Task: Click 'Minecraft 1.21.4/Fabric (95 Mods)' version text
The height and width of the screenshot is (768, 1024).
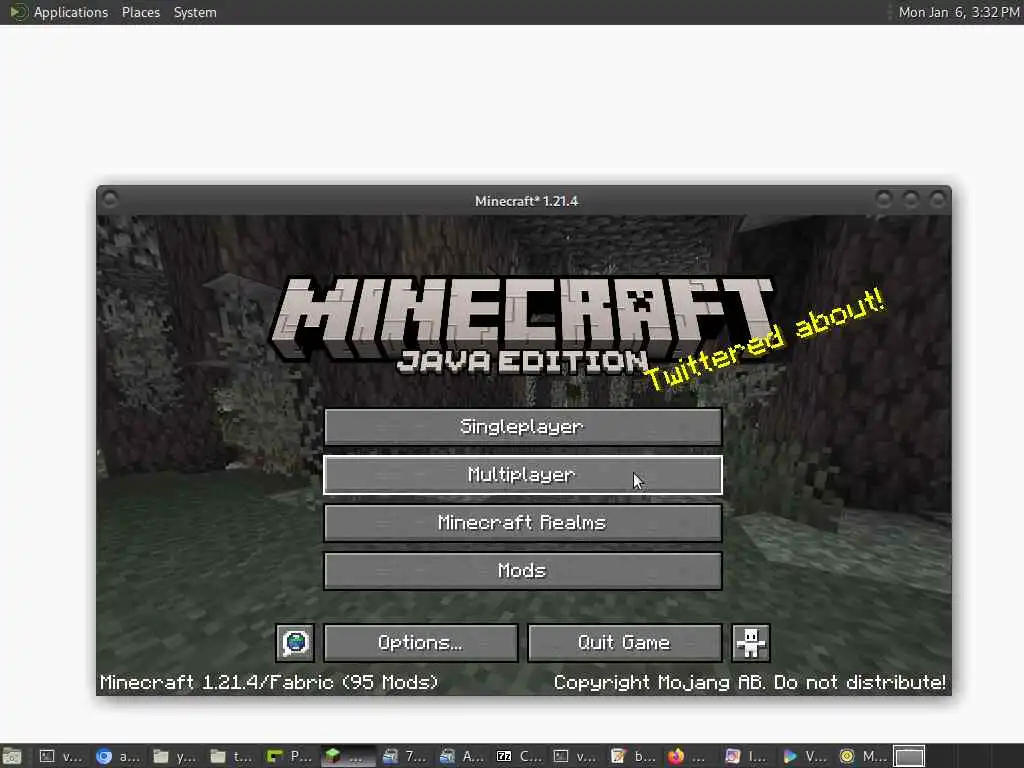Action: click(269, 682)
